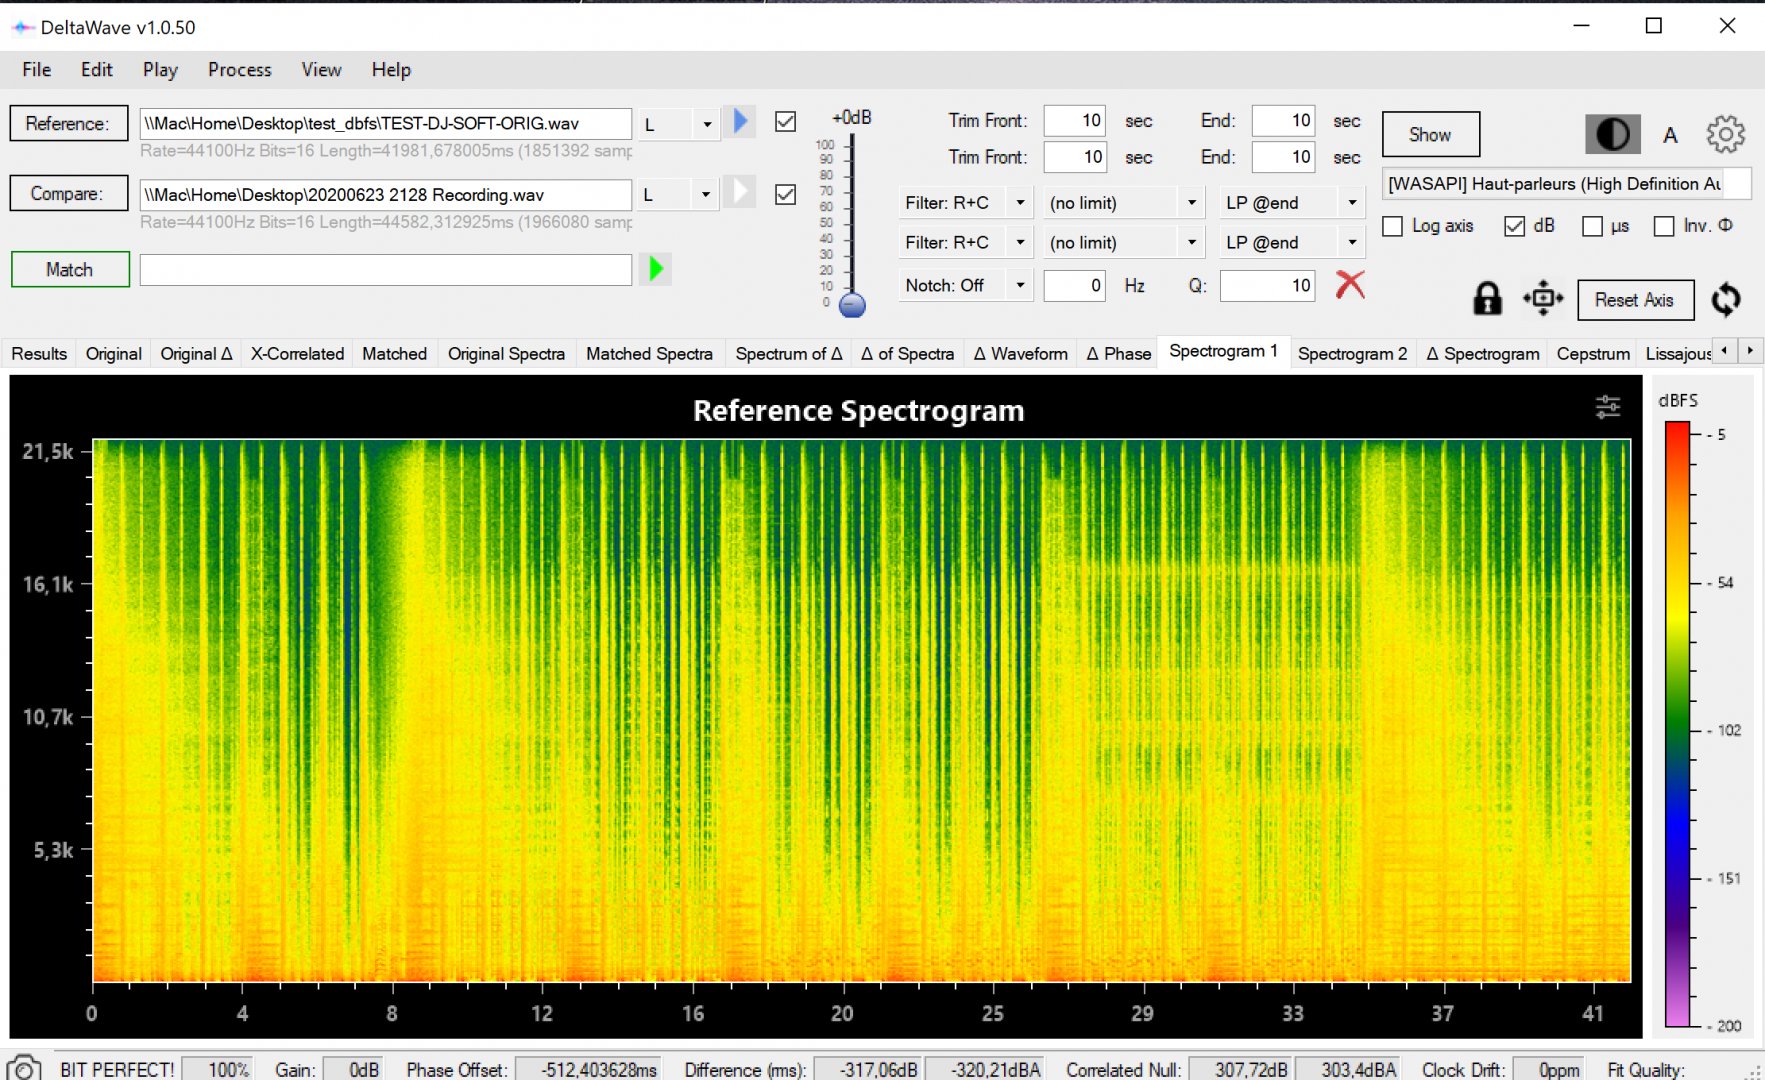Uncheck the dB checkbox
Viewport: 1765px width, 1080px height.
(1514, 226)
